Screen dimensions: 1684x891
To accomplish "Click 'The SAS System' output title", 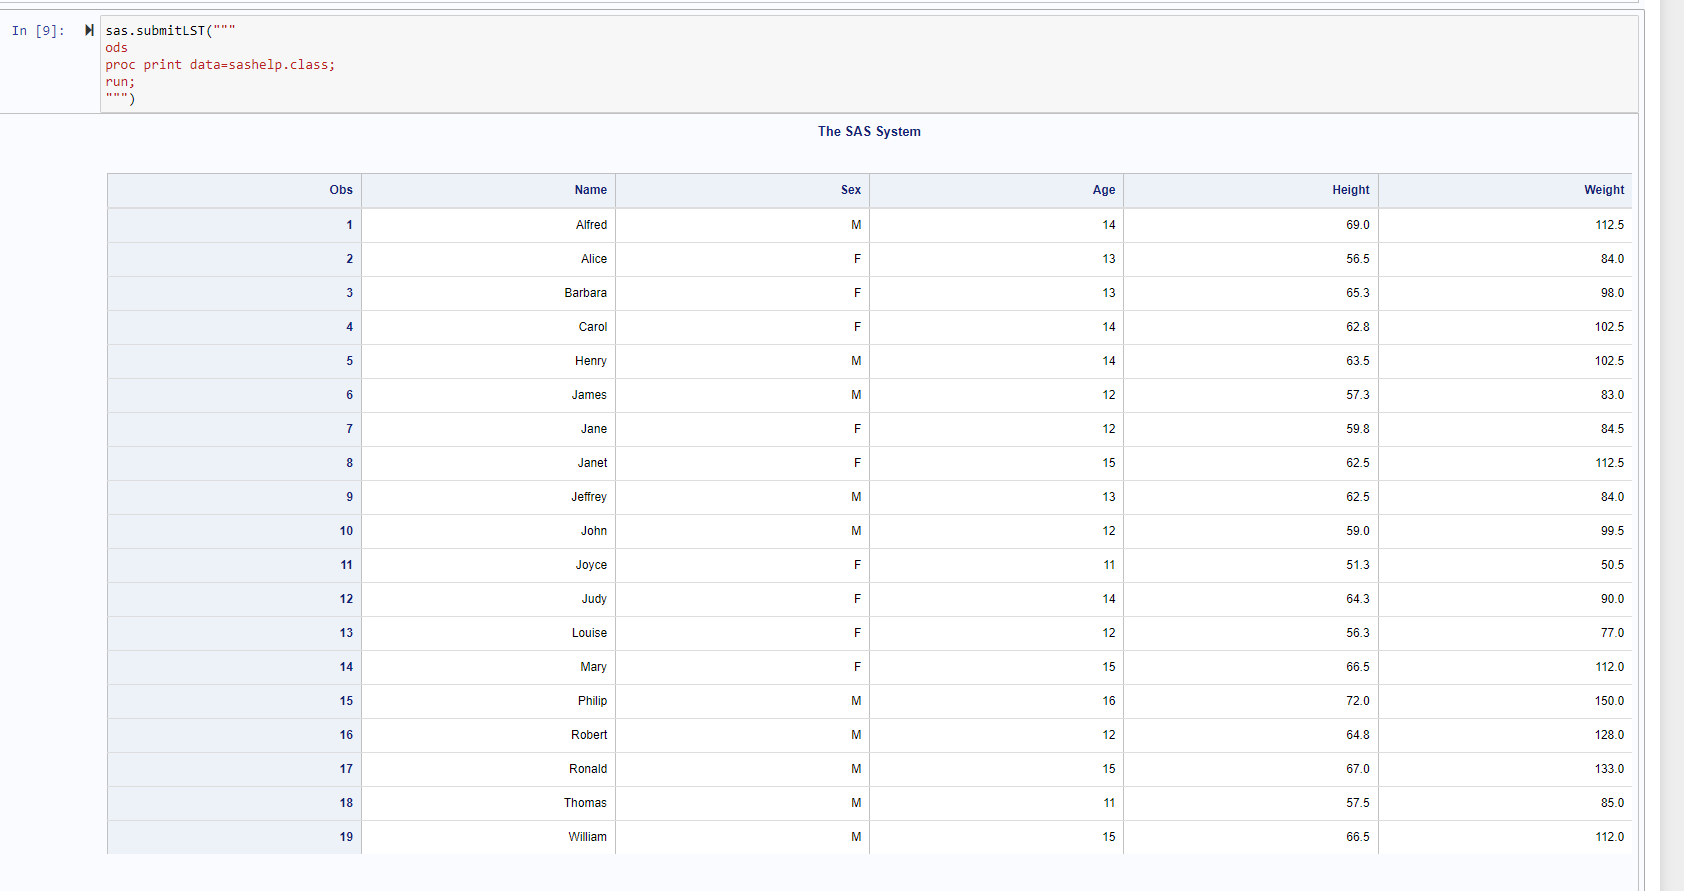I will tap(869, 131).
